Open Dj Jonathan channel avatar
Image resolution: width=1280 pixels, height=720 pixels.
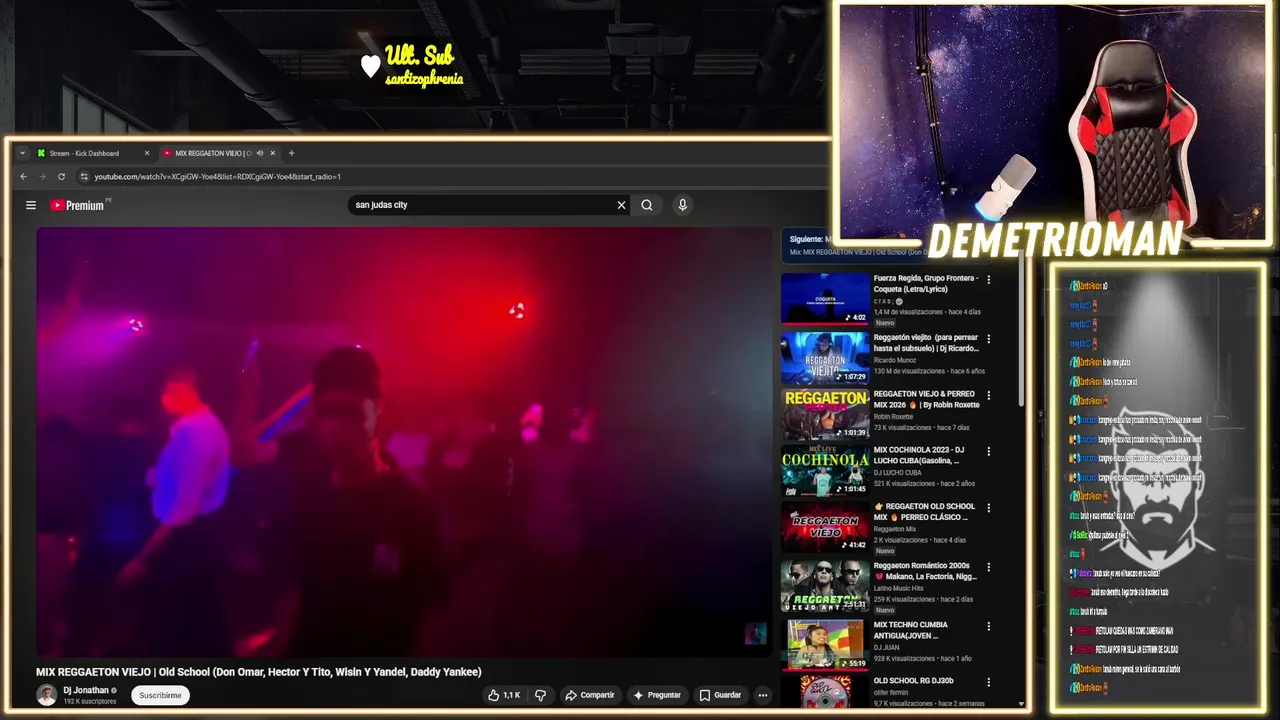point(46,695)
